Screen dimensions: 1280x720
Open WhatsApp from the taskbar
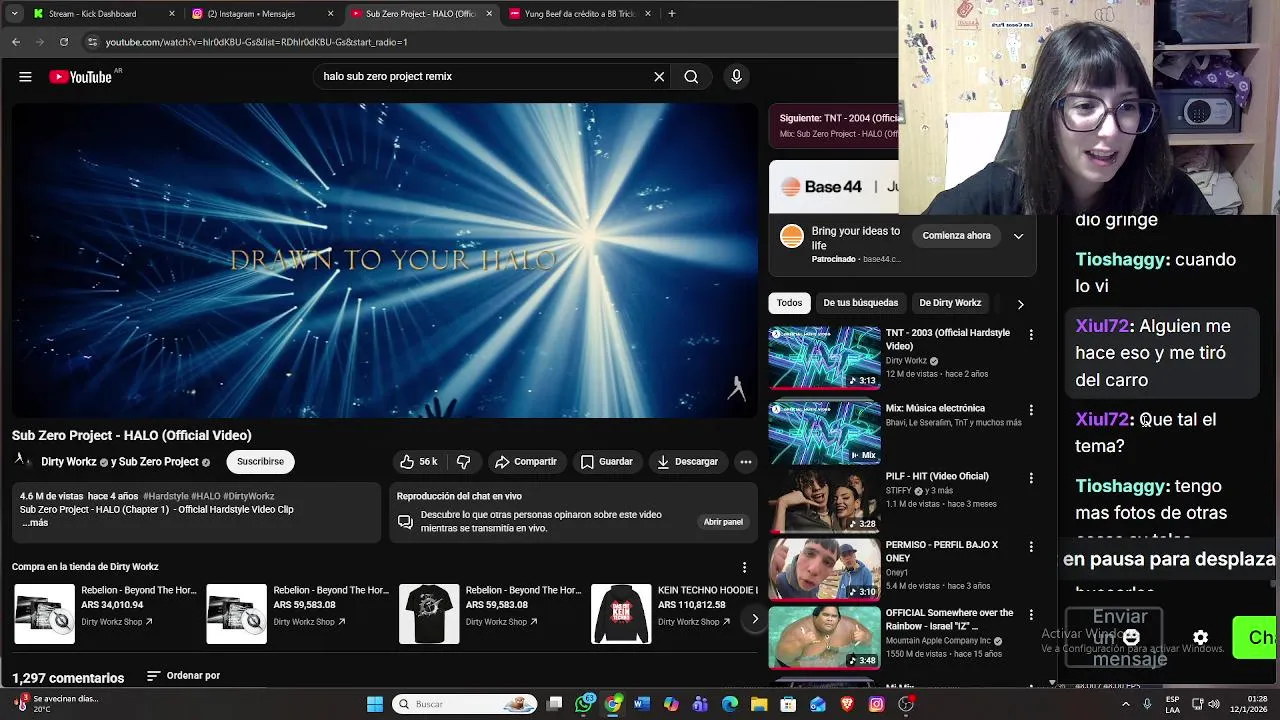point(584,704)
